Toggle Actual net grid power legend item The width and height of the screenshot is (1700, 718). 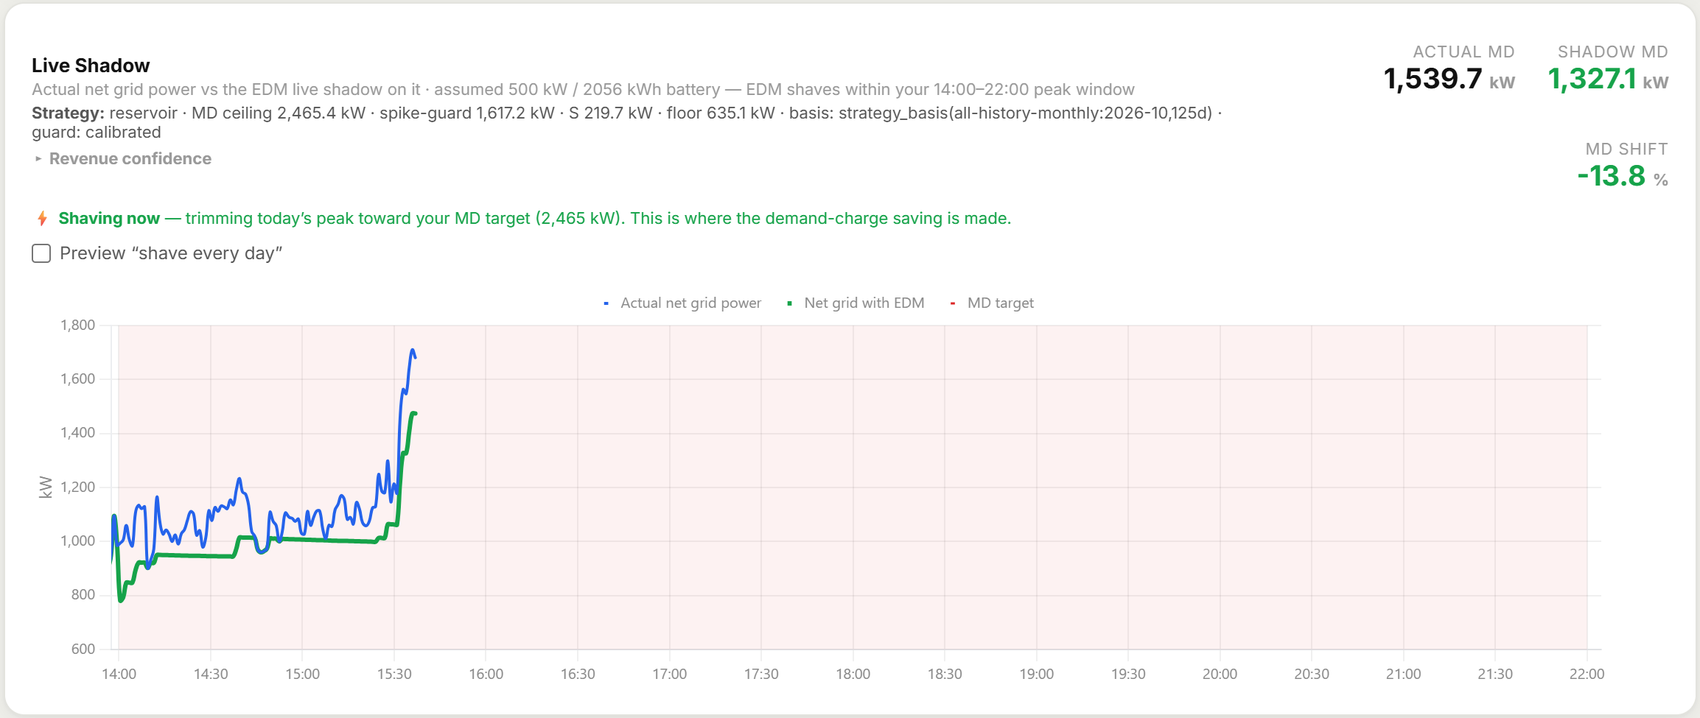[682, 303]
